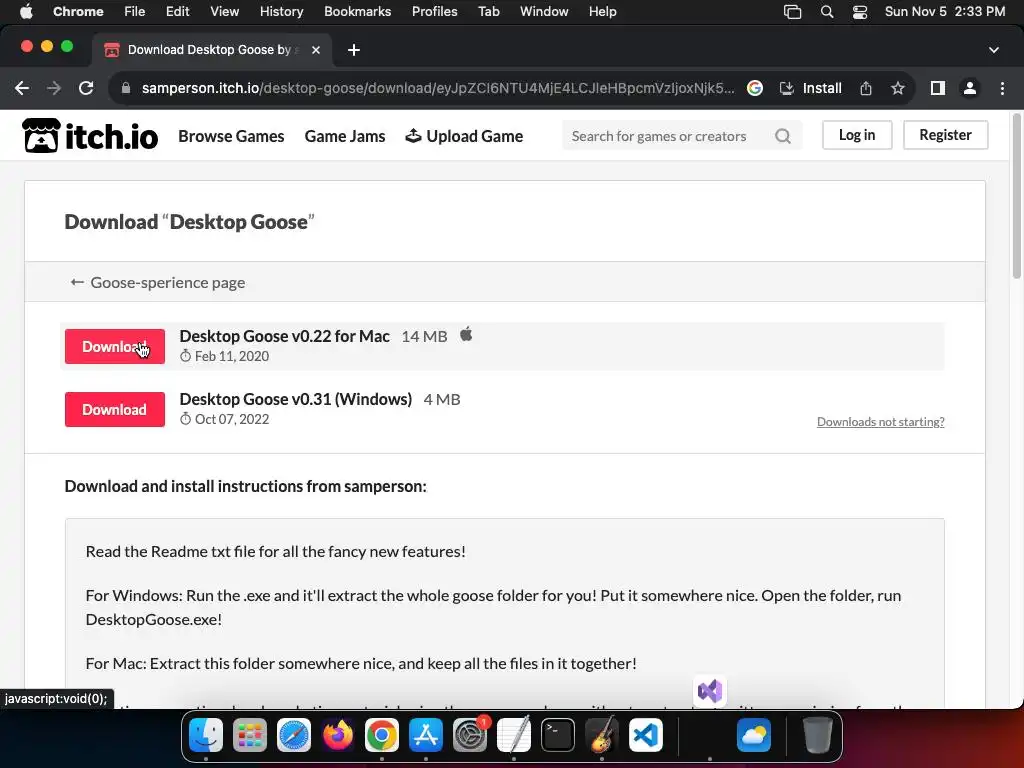This screenshot has width=1024, height=768.
Task: Close the Download Desktop Goose tab
Action: (316, 50)
